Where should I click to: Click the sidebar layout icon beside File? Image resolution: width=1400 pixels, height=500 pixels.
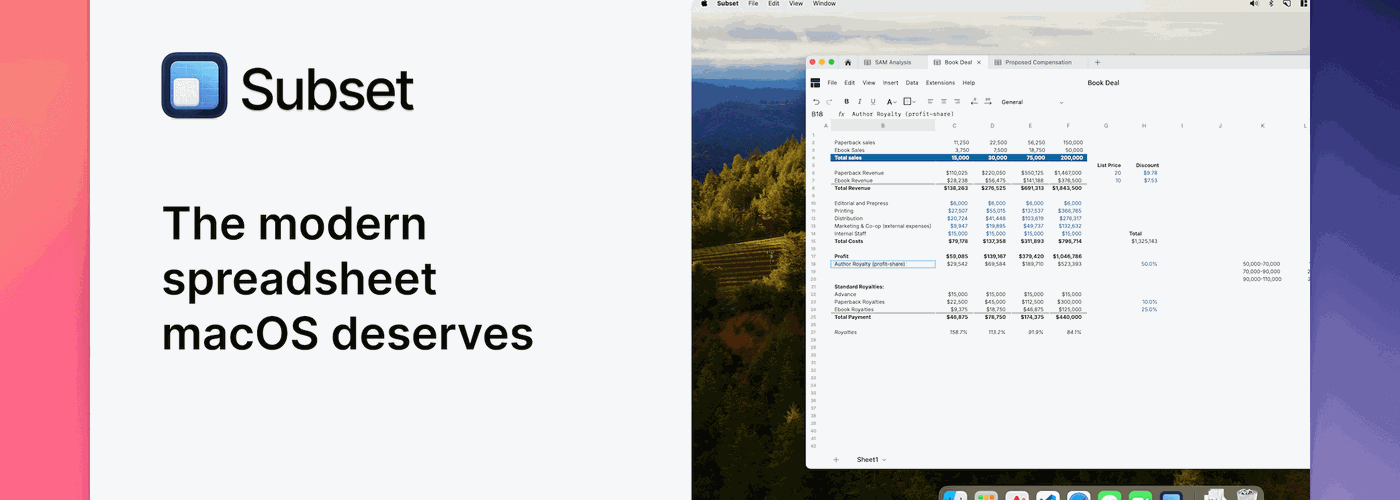815,83
